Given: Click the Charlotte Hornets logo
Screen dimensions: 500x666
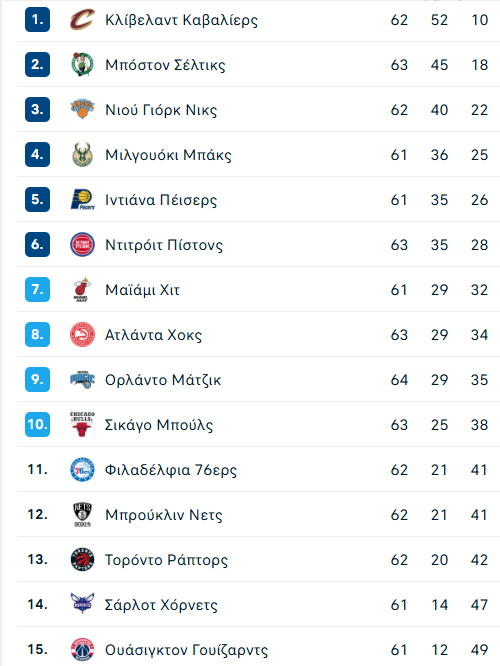Looking at the screenshot, I should tap(82, 604).
